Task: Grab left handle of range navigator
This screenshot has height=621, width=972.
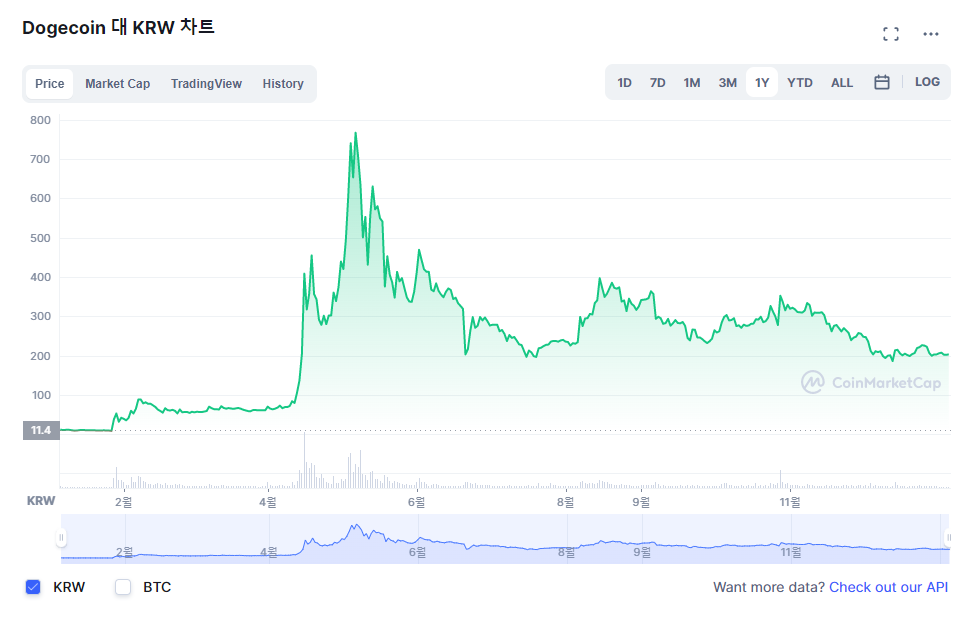Action: [x=61, y=537]
